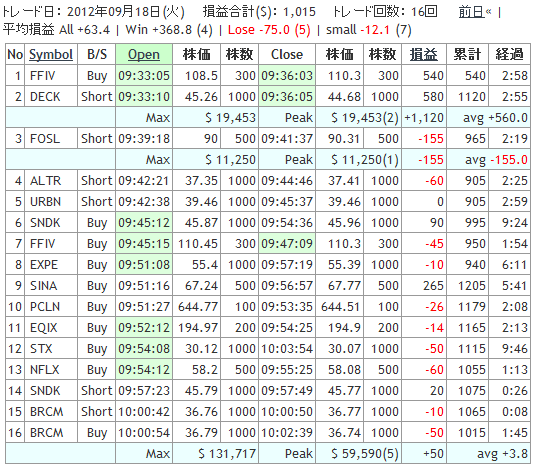Click close time 09:36:03 cell
This screenshot has height=467, width=534.
coord(287,76)
